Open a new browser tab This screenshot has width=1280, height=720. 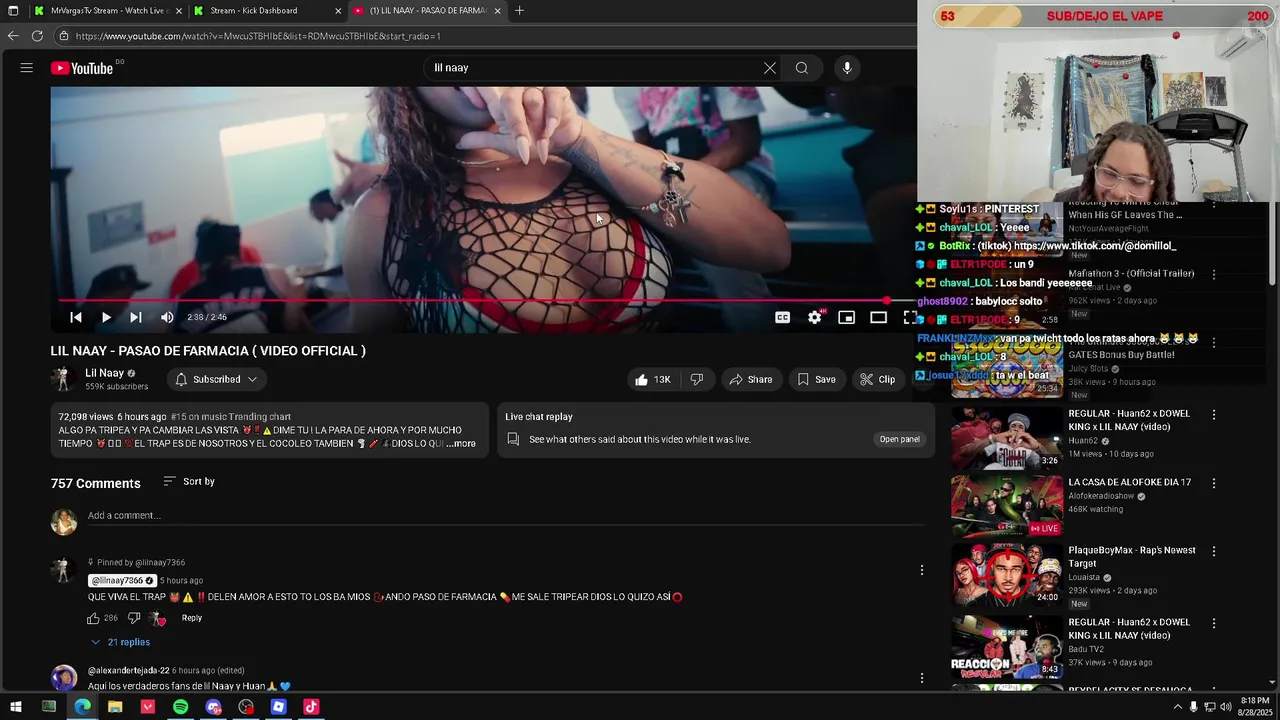519,11
